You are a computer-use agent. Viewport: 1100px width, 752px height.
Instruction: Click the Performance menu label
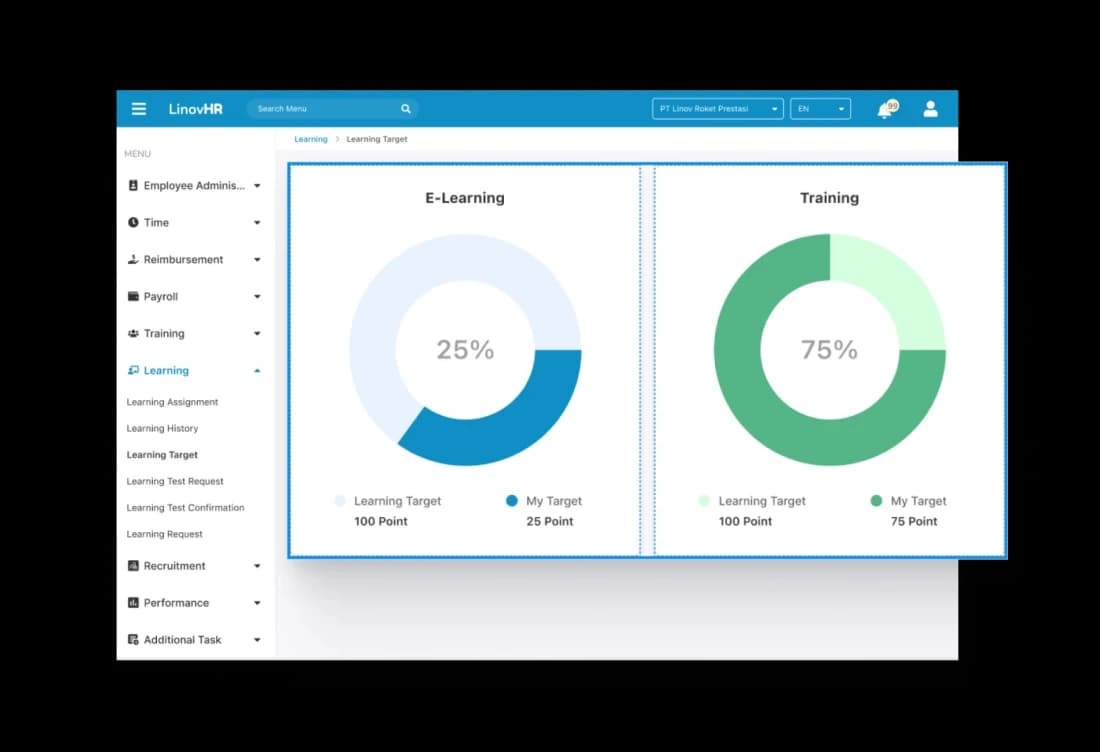[176, 603]
